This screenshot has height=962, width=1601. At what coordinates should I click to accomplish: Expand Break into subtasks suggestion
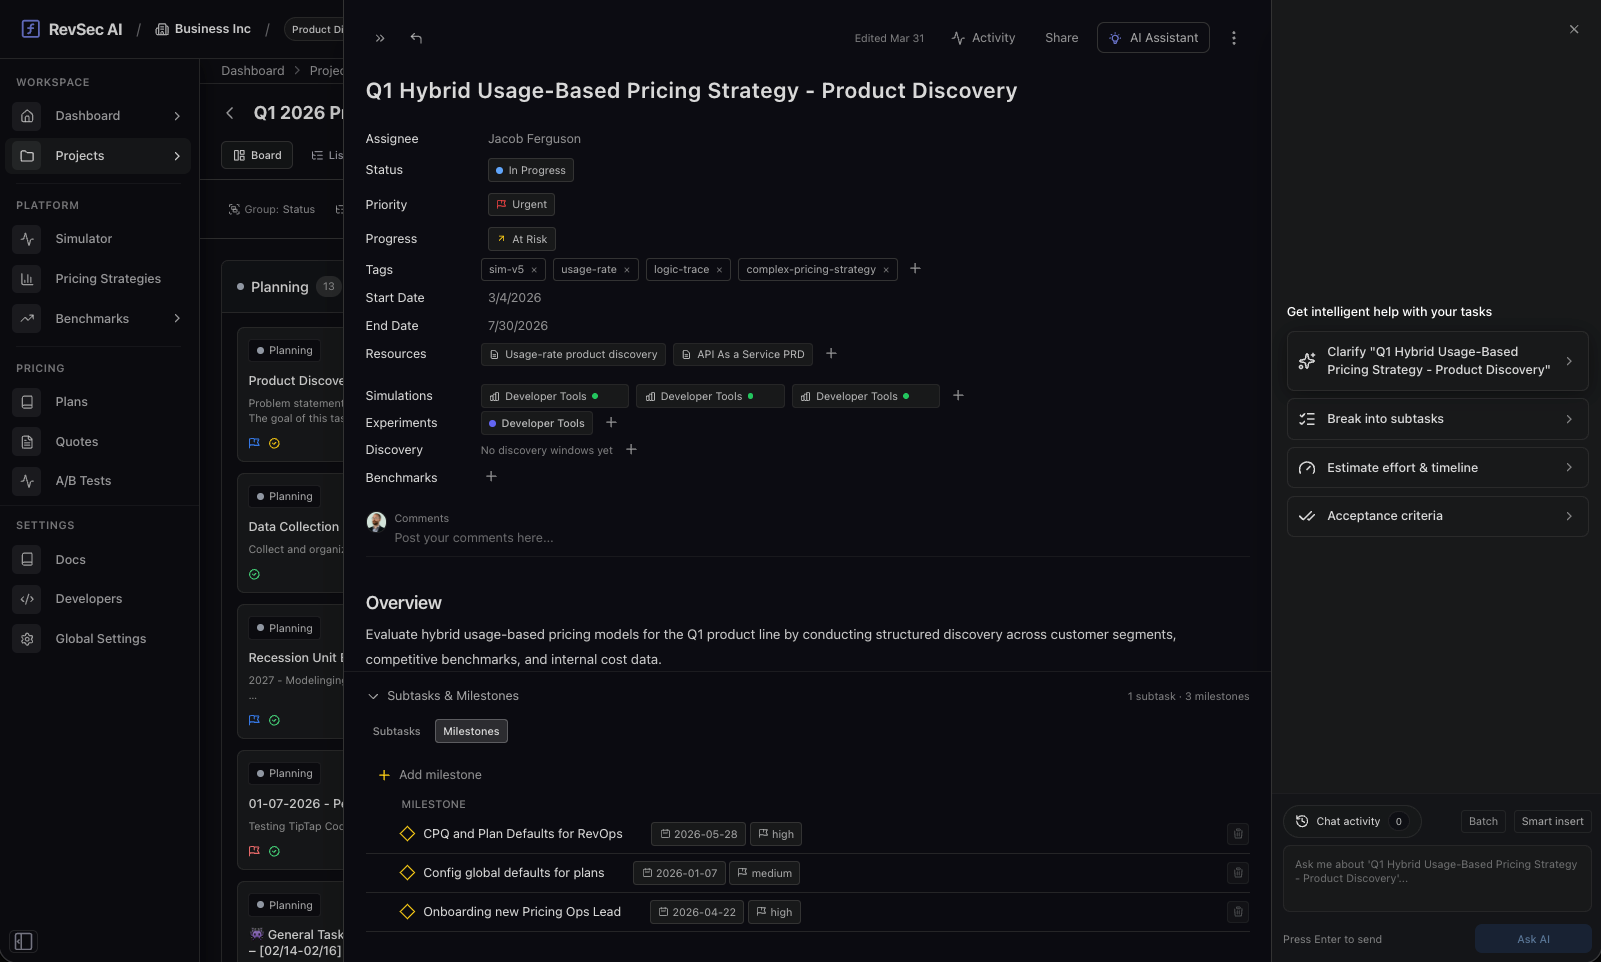pyautogui.click(x=1437, y=419)
